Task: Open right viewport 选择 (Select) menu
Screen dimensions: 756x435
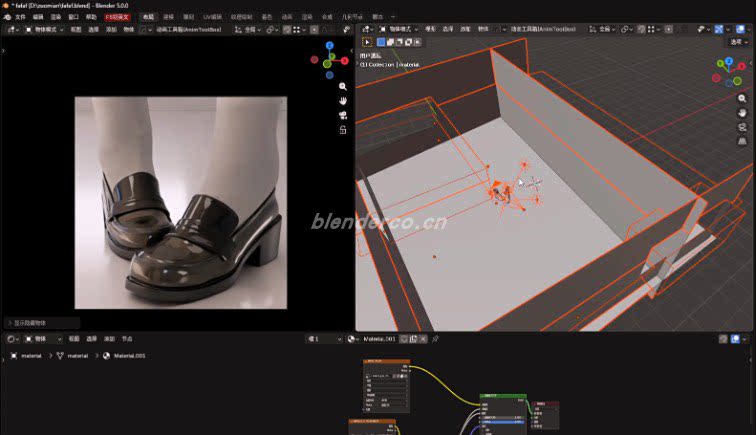Action: tap(448, 29)
